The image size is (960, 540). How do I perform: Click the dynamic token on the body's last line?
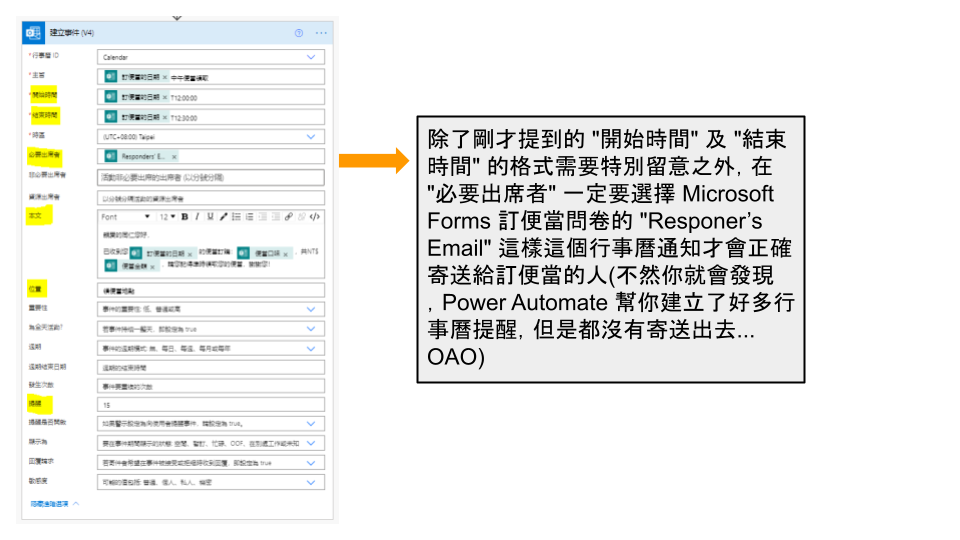pyautogui.click(x=130, y=266)
